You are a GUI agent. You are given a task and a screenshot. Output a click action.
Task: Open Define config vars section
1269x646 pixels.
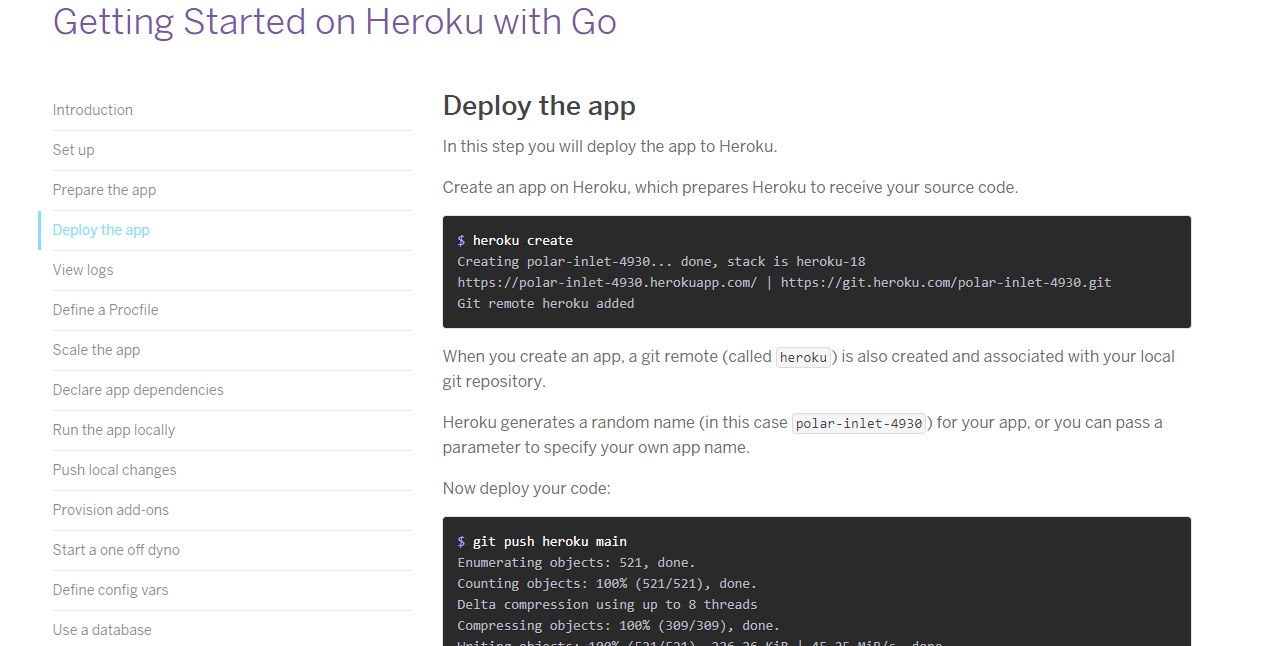111,590
